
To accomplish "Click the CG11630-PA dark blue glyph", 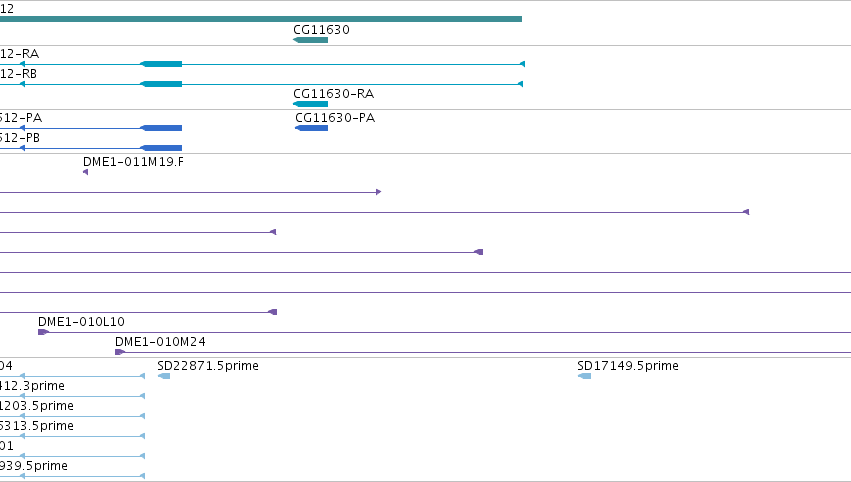I will (312, 128).
